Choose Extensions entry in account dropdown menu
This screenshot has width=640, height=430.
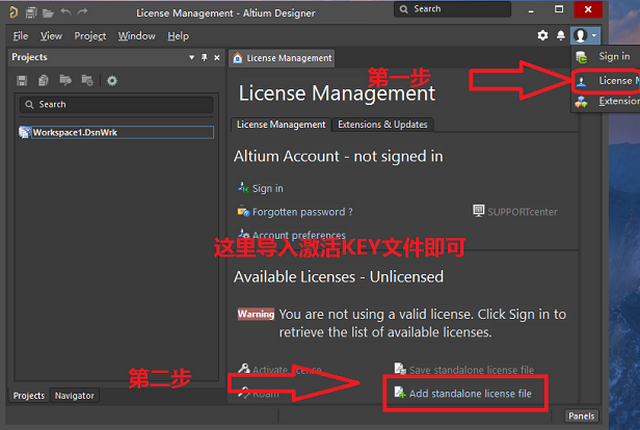pos(619,101)
